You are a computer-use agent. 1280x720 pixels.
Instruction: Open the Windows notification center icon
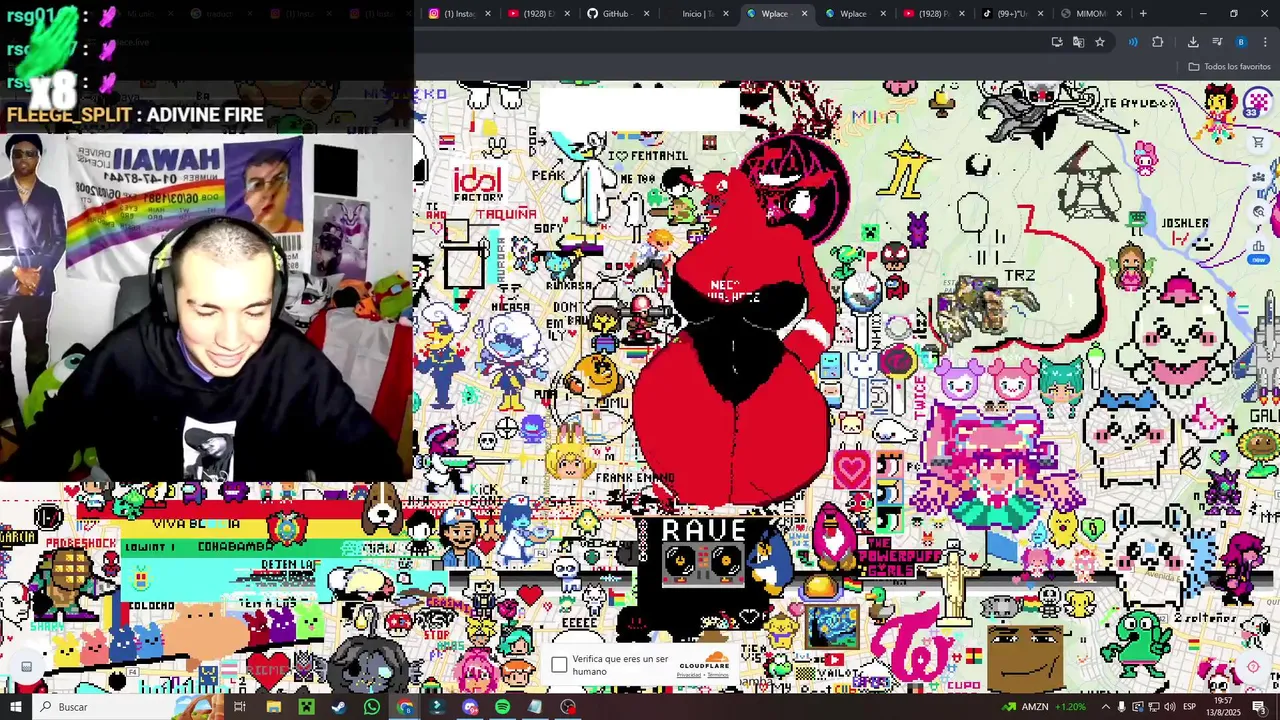[x=1260, y=707]
